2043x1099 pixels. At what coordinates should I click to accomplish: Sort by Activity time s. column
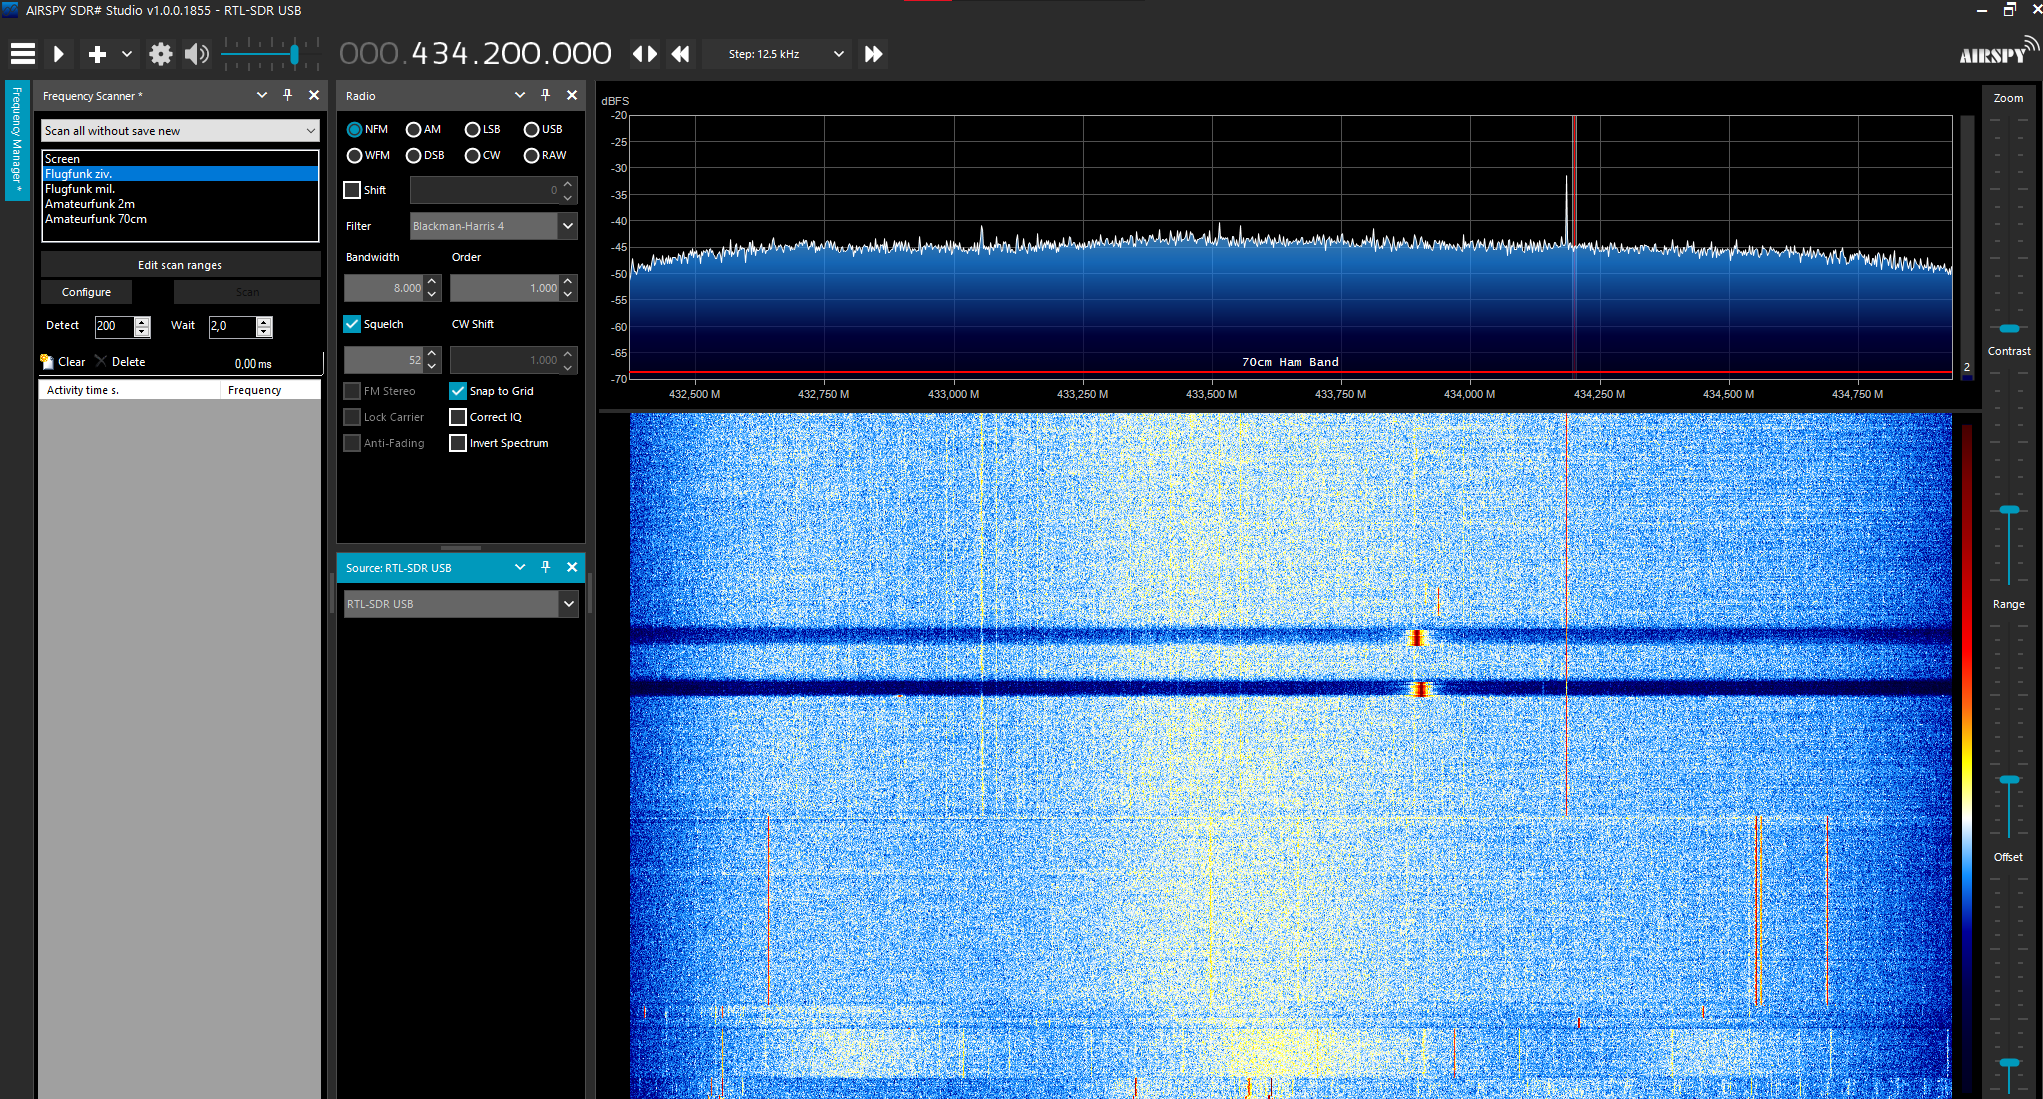click(129, 390)
